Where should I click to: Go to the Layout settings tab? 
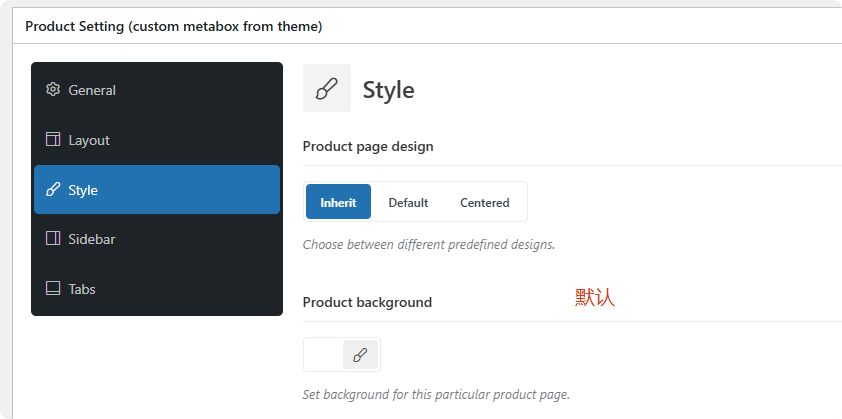pyautogui.click(x=89, y=140)
